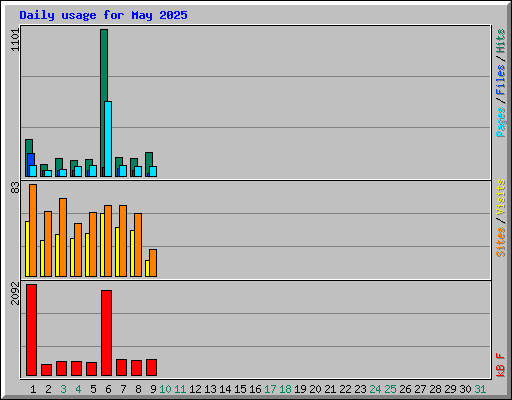This screenshot has height=400, width=512.
Task: Click the red 'KB F' legend label
Action: 501,365
